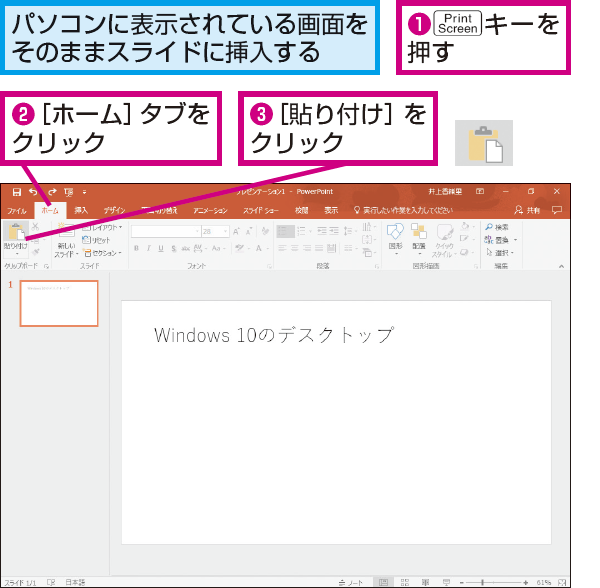Click the 61% zoom level button
Screen dimensions: 600x588
543,582
